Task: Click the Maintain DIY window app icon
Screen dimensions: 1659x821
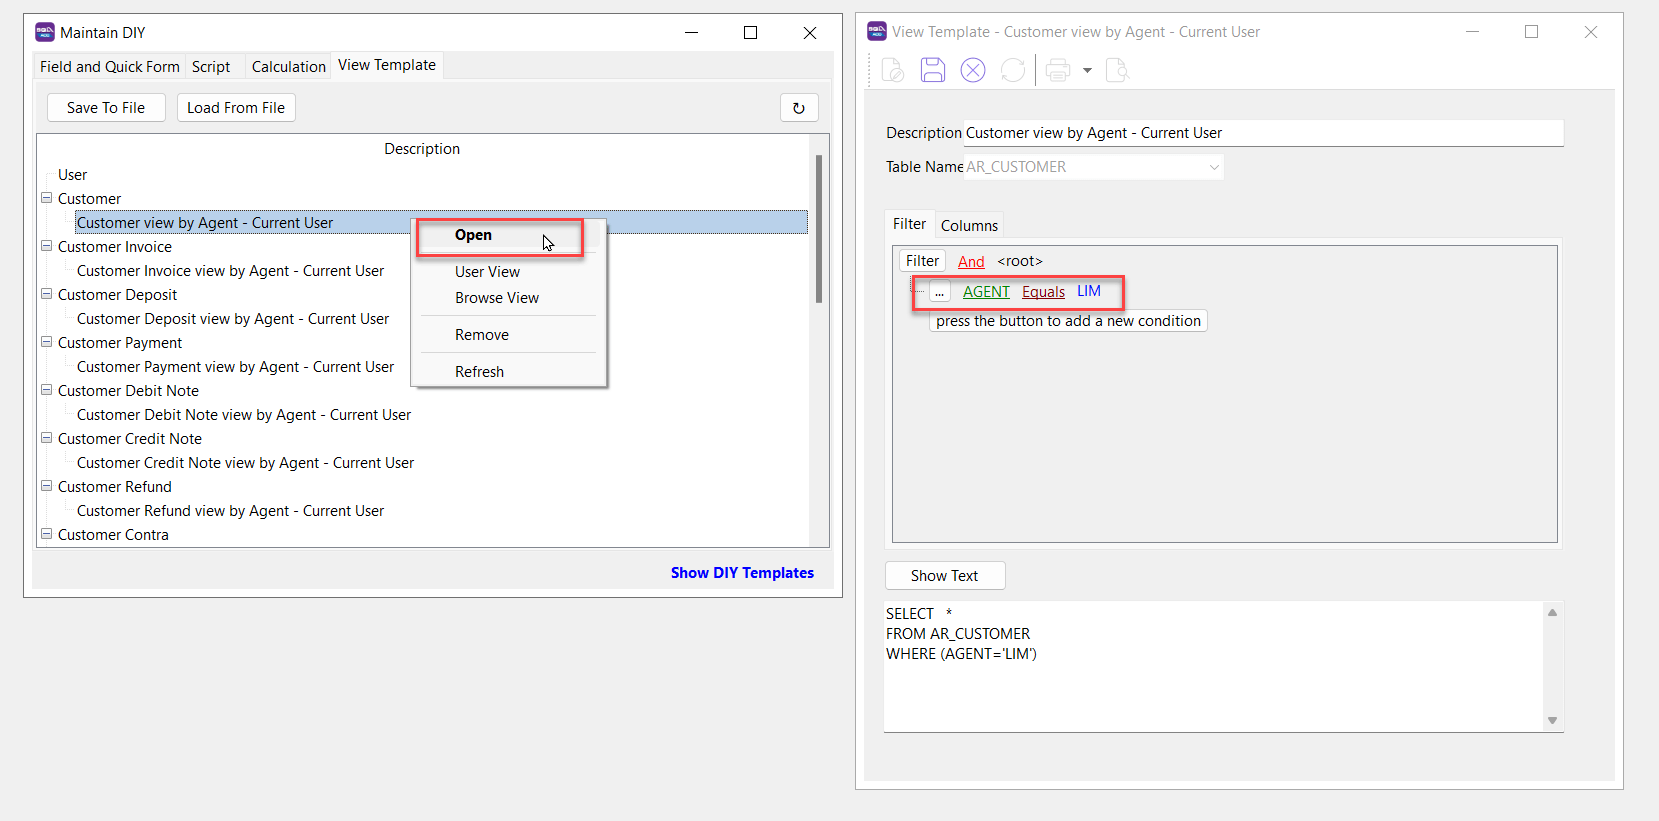Action: [x=45, y=32]
